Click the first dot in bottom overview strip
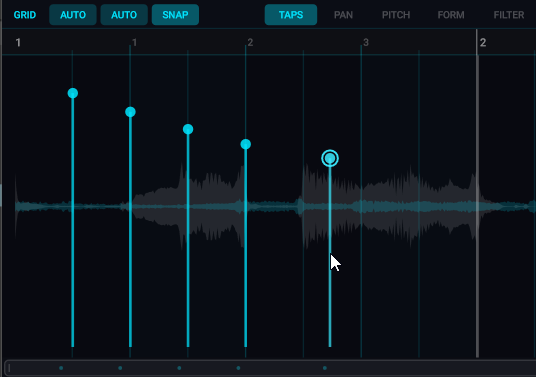Viewport: 536px width, 377px height. tap(61, 368)
